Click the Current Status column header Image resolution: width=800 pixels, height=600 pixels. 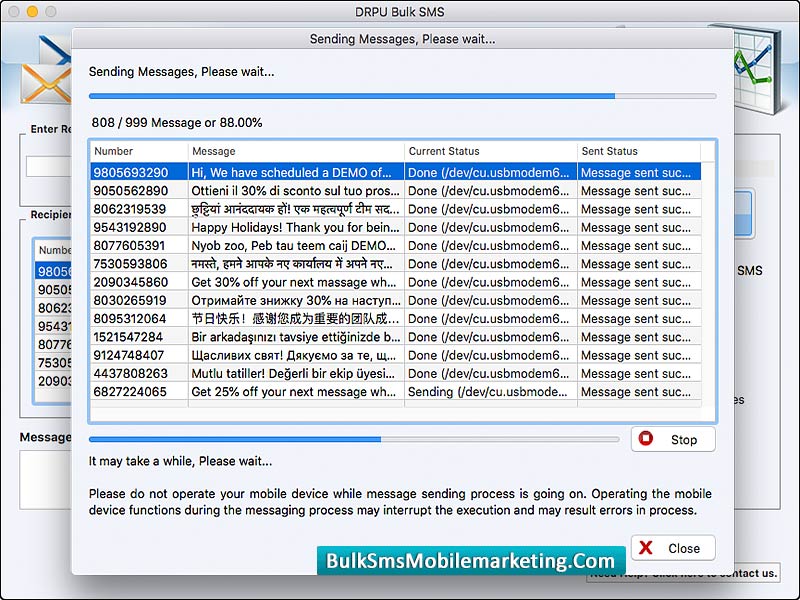coord(490,151)
